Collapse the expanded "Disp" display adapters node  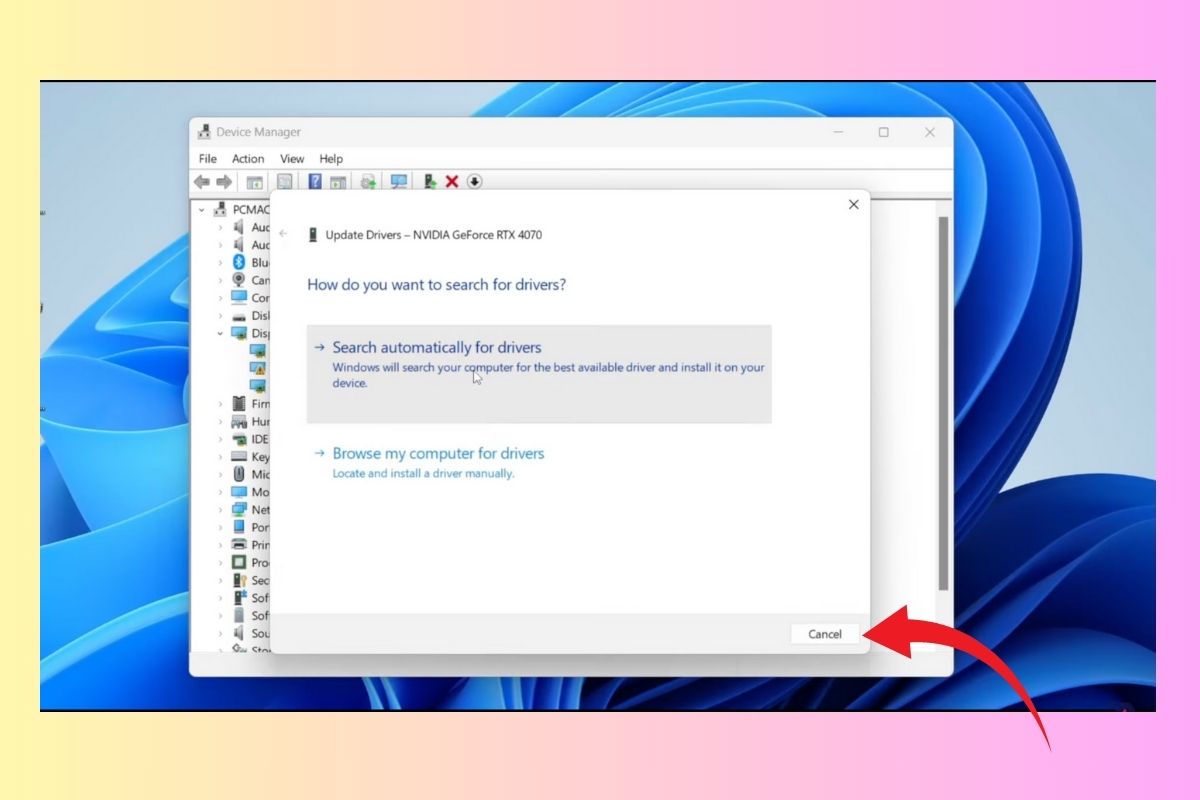[x=221, y=333]
